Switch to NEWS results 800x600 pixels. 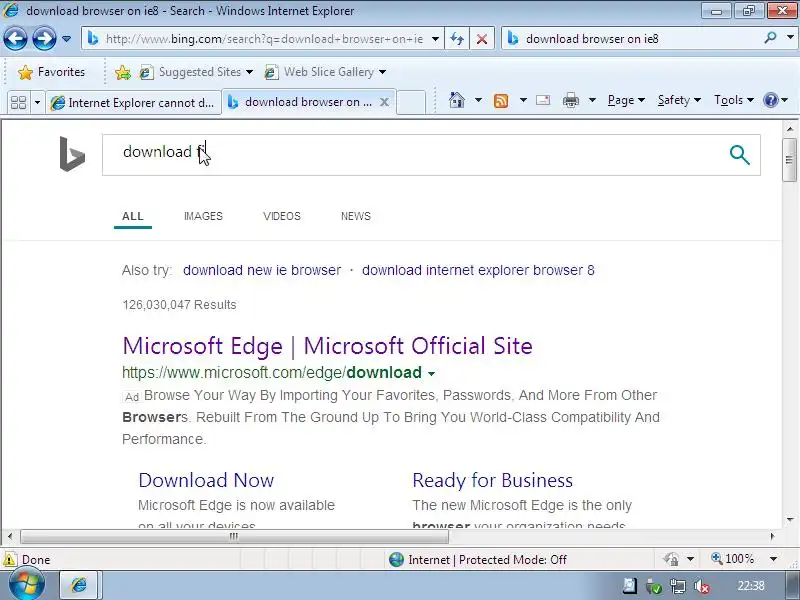click(x=356, y=216)
